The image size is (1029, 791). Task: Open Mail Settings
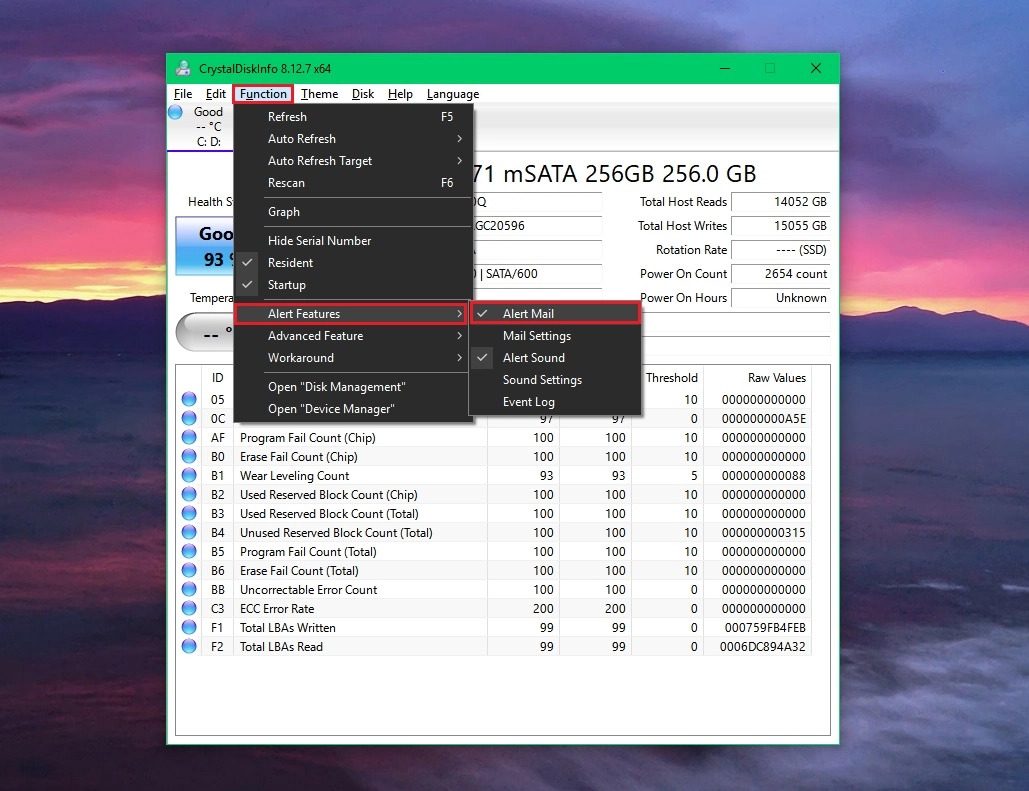555,336
